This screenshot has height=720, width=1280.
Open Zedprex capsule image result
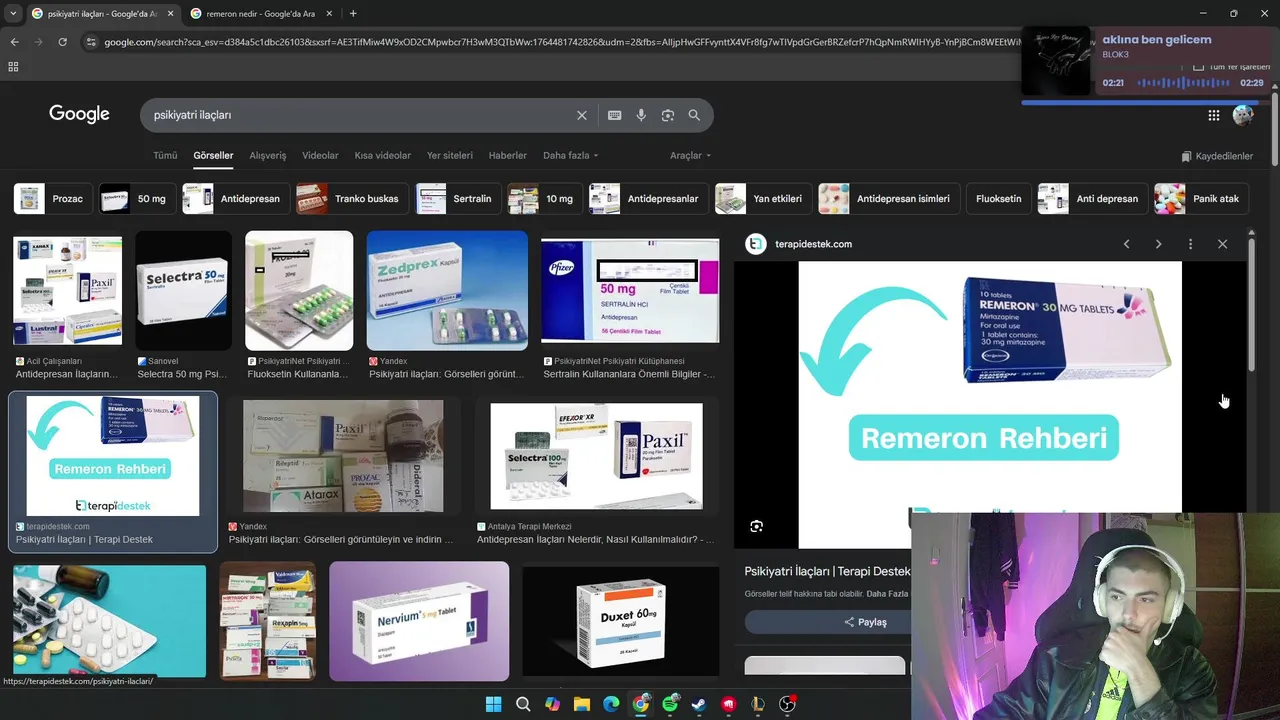click(447, 291)
